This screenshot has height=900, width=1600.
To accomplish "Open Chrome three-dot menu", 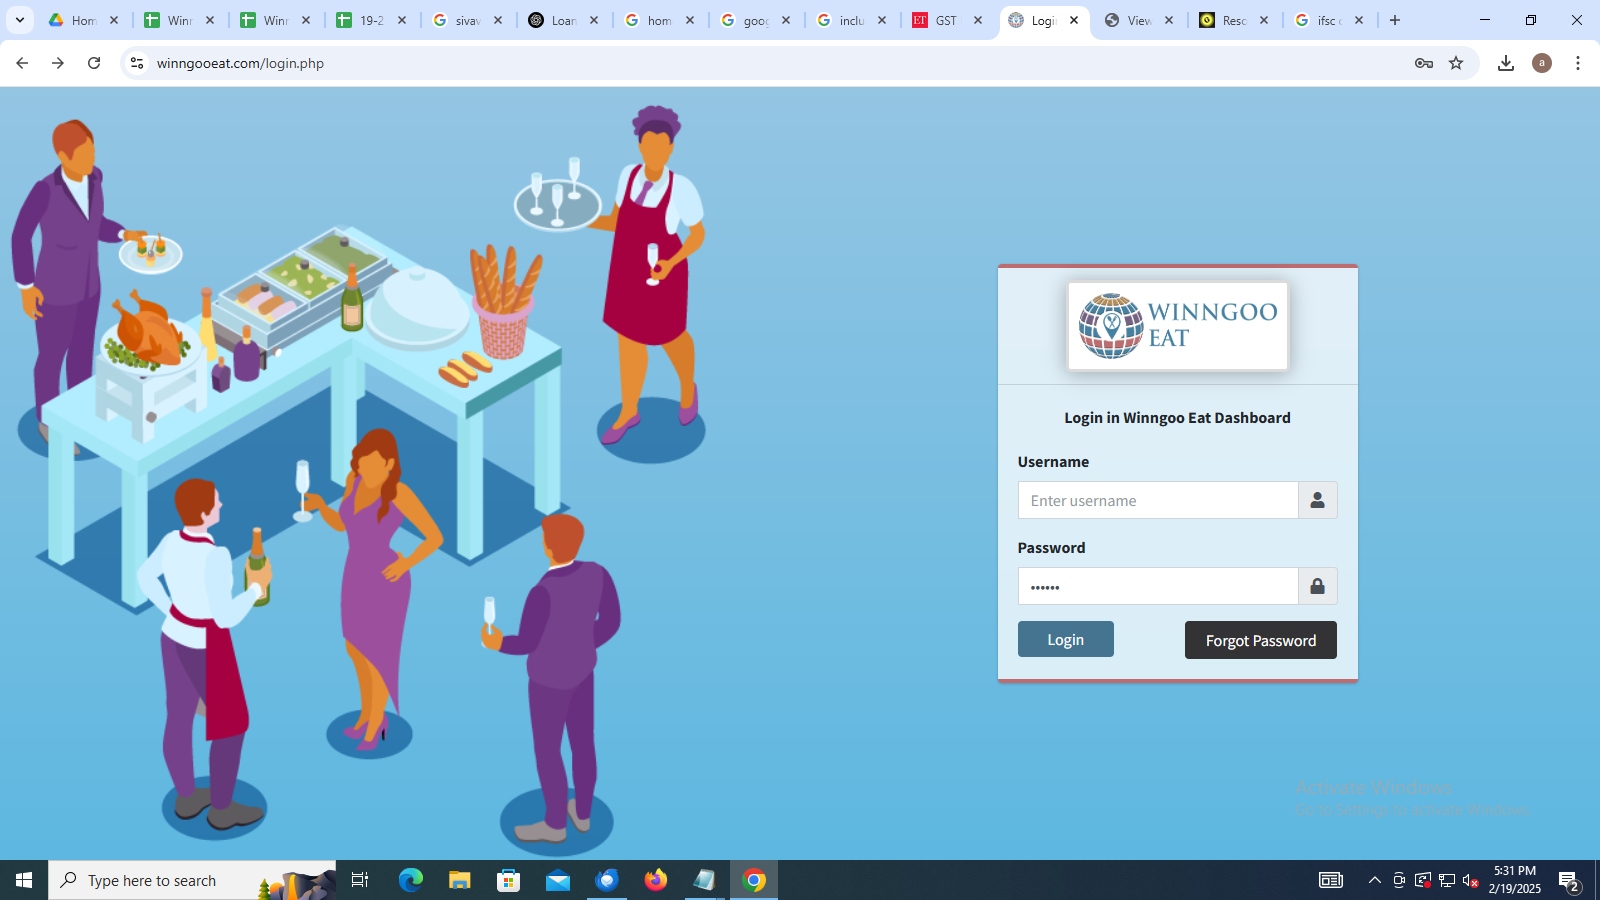I will pos(1578,63).
